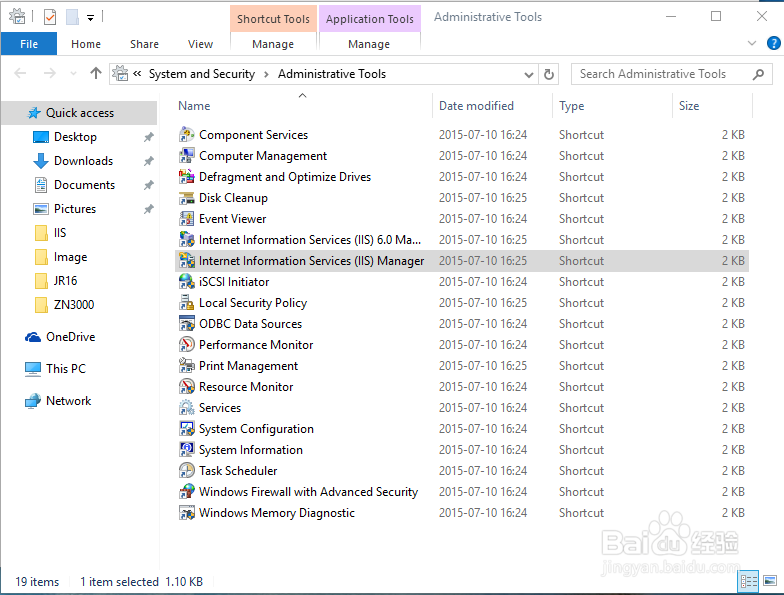Screen dimensions: 784x595
Task: Expand the ribbon with the chevron
Action: (752, 43)
